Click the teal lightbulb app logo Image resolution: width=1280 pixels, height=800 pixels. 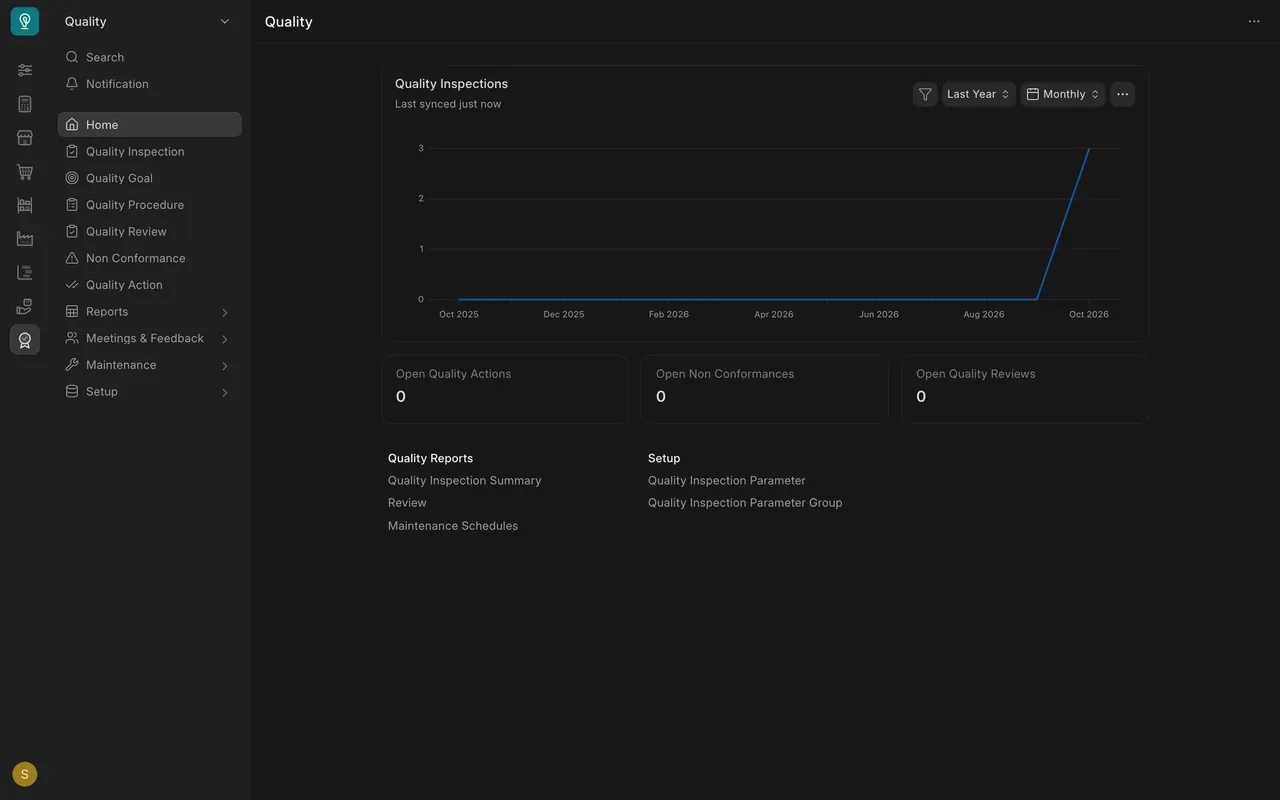coord(25,21)
